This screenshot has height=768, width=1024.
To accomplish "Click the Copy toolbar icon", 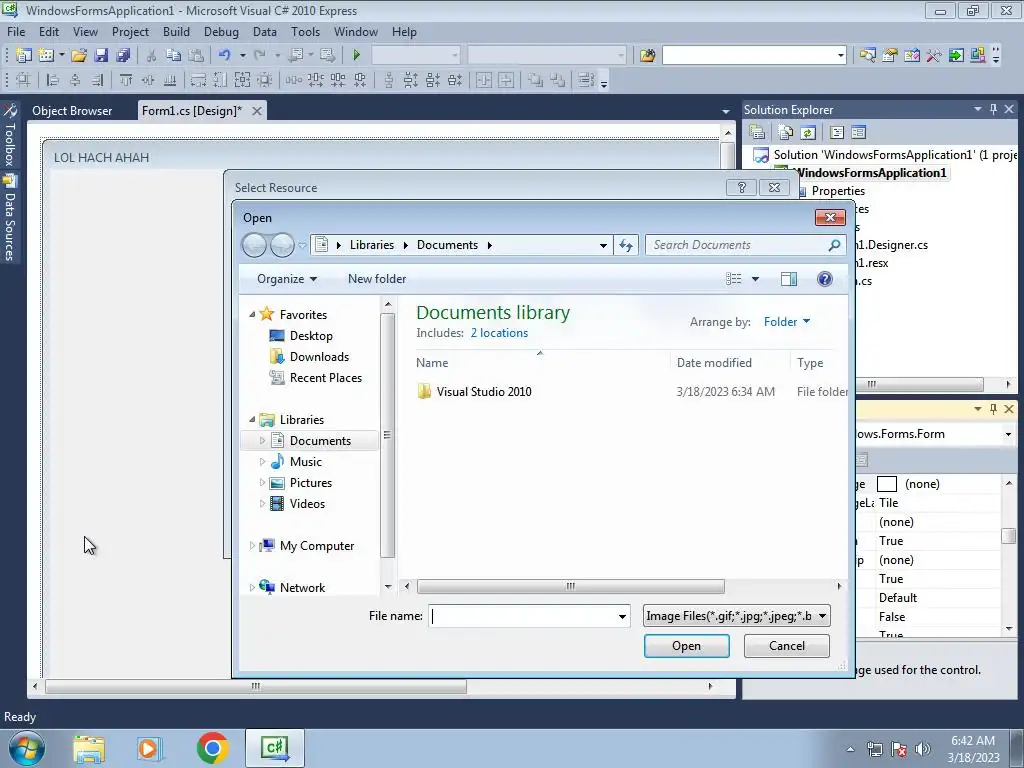I will pos(173,56).
